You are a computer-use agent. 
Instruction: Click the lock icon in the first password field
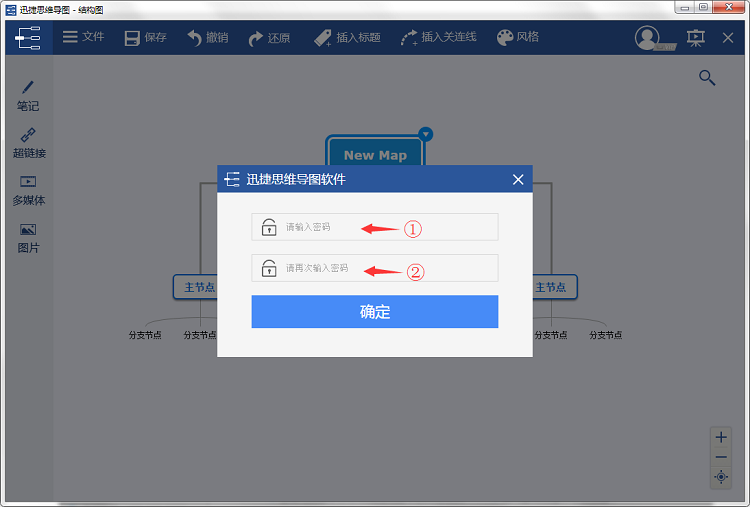[x=269, y=227]
